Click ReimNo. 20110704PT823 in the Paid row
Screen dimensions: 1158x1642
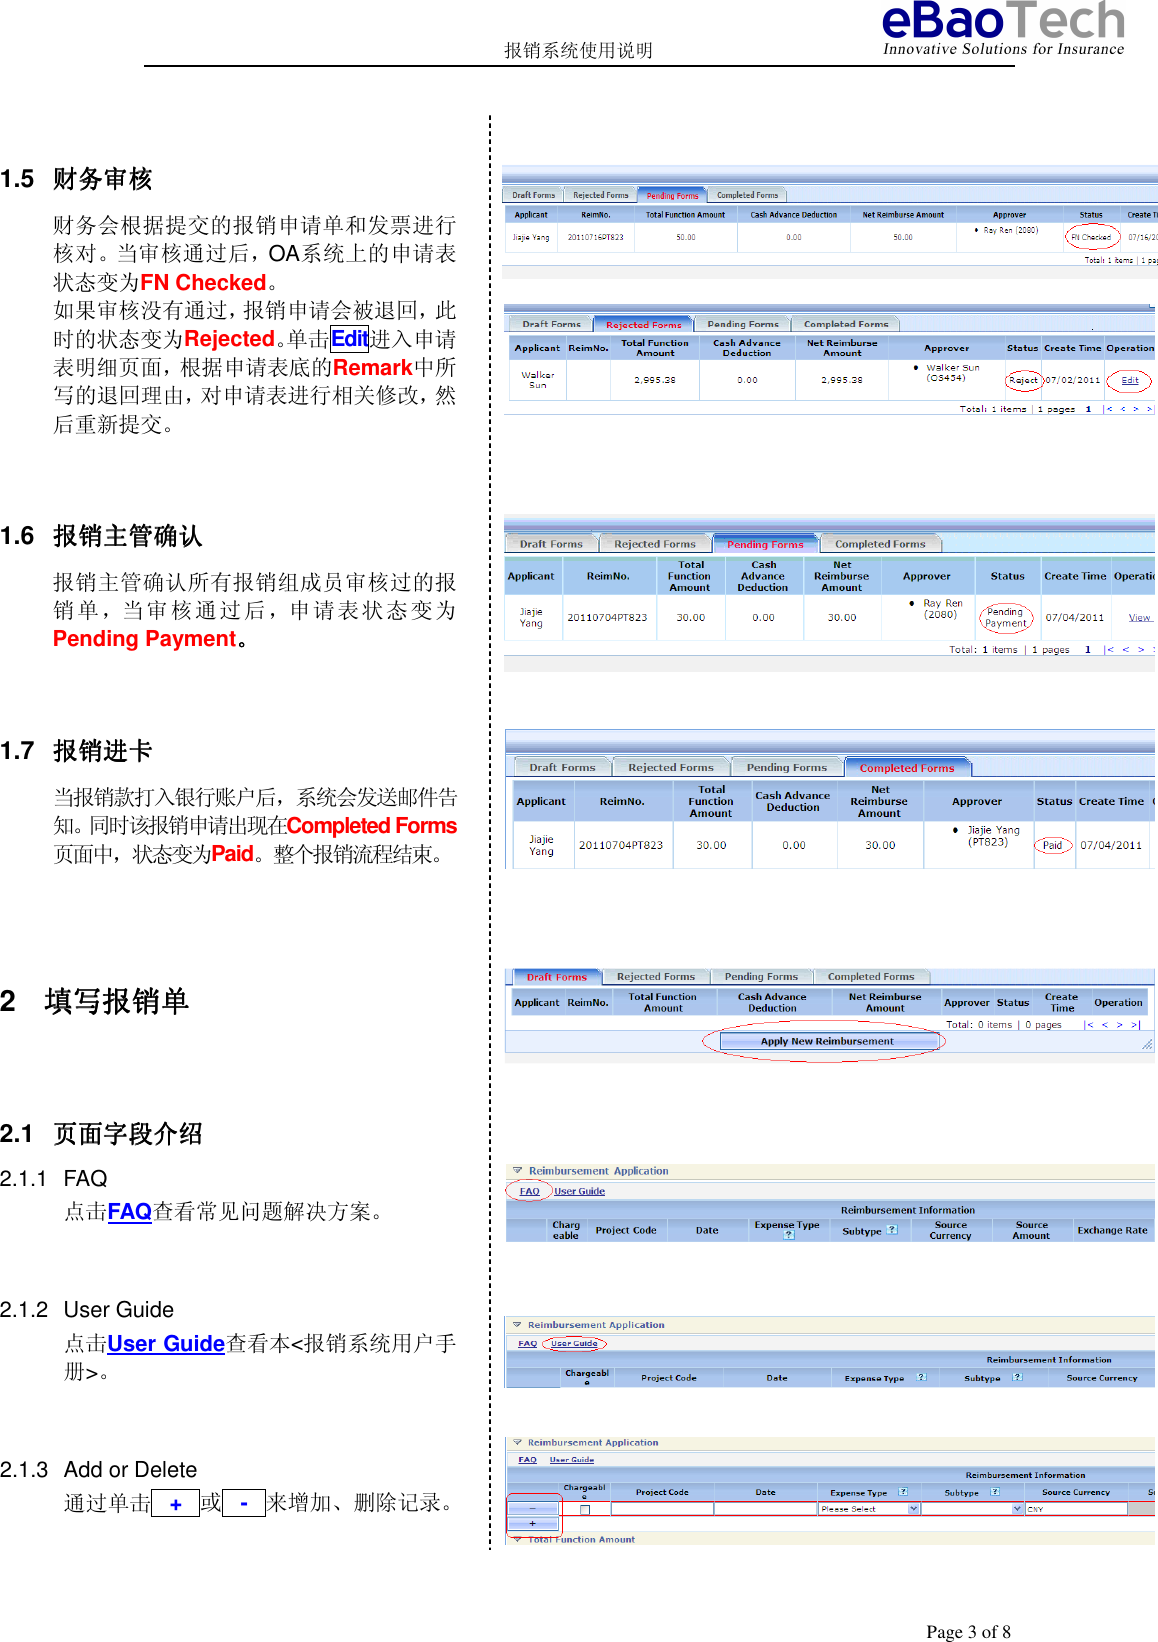click(x=621, y=845)
